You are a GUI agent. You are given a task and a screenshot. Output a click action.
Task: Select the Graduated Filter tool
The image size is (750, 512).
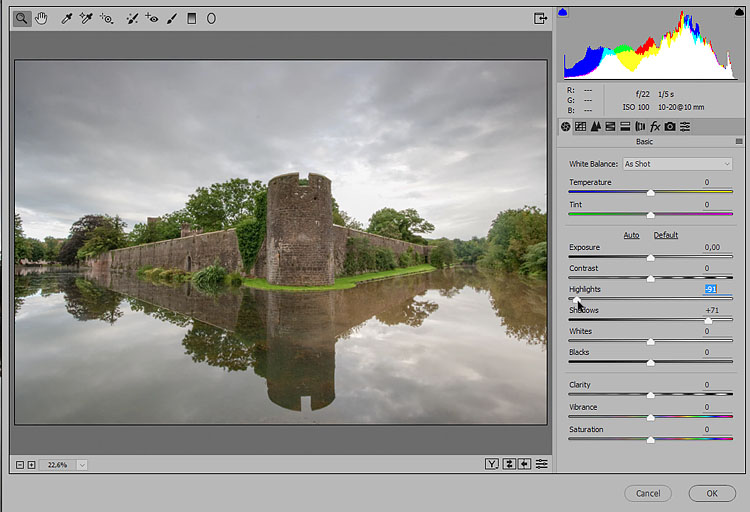[x=191, y=18]
